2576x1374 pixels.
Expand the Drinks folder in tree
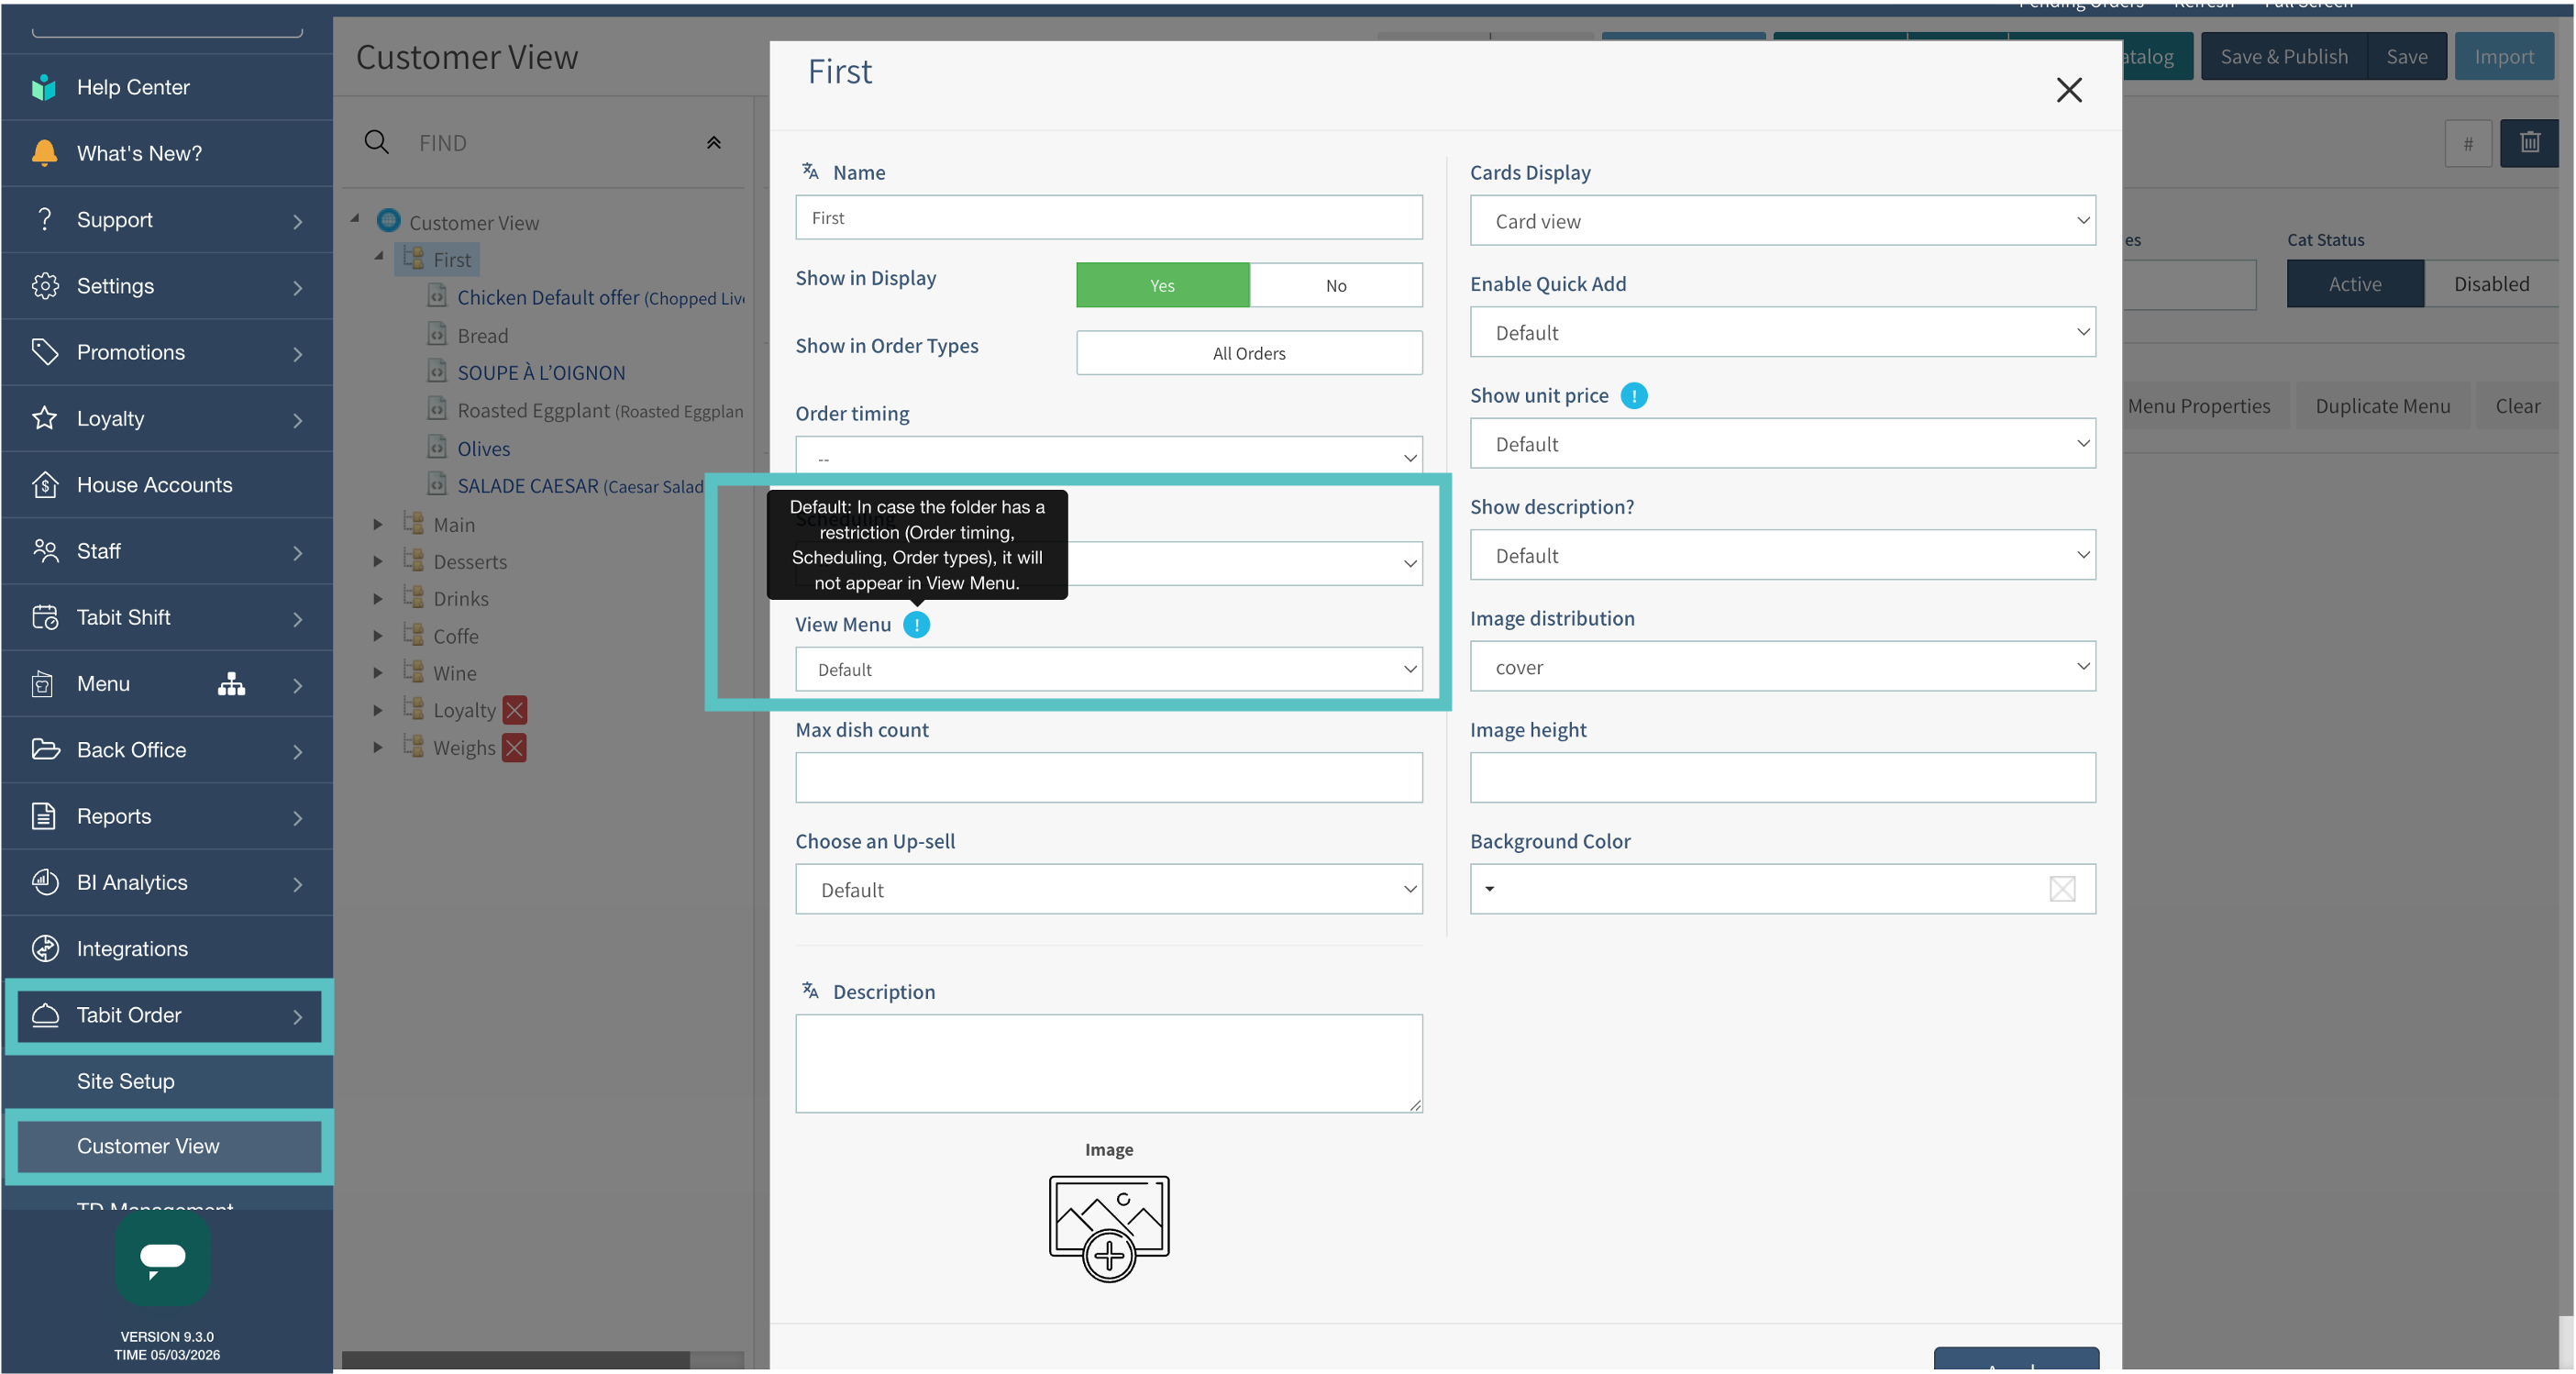click(x=378, y=599)
